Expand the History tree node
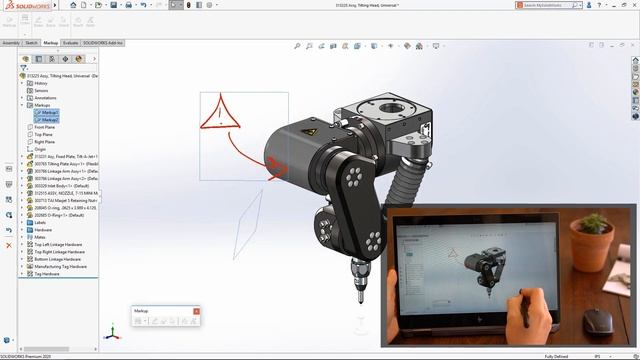Screen dimensions: 640x360 coord(22,83)
